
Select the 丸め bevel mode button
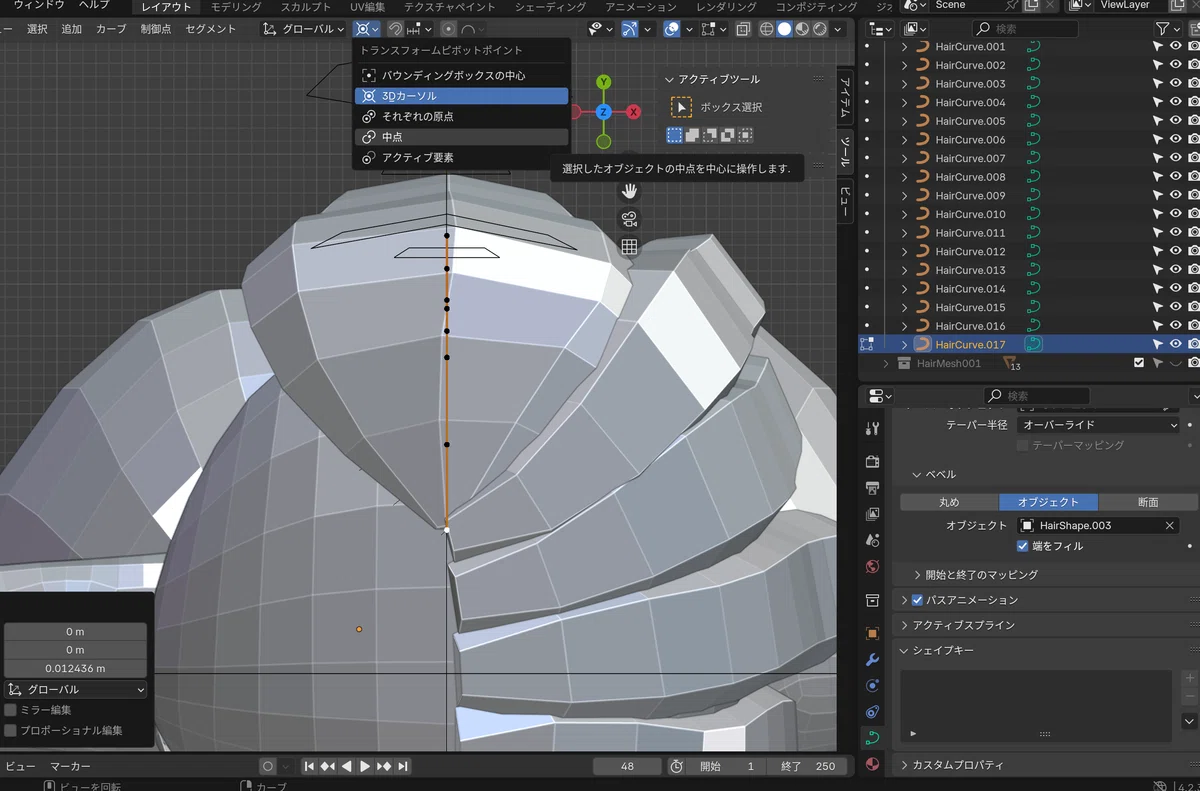click(949, 502)
